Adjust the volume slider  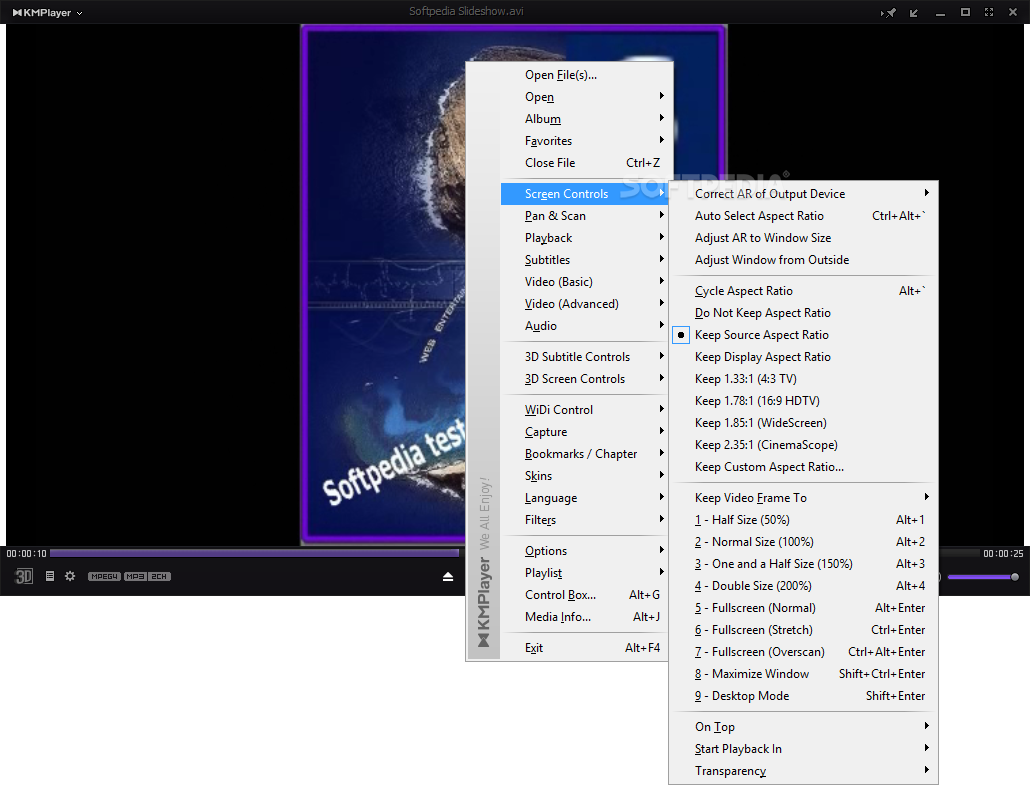pyautogui.click(x=983, y=577)
